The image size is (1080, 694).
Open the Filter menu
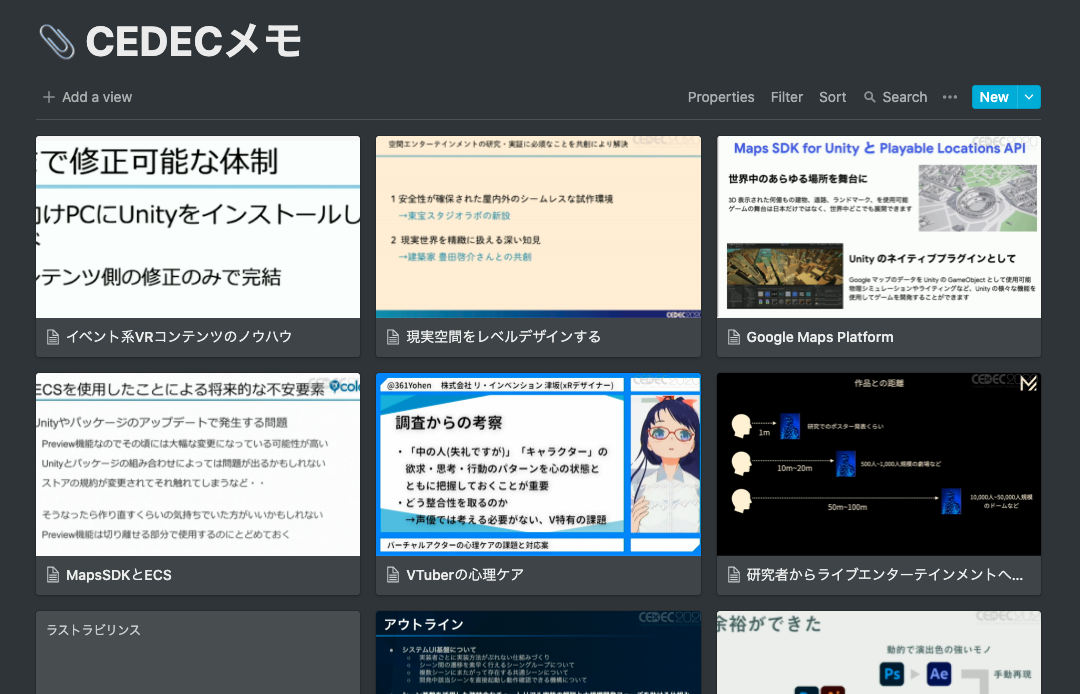(x=787, y=97)
